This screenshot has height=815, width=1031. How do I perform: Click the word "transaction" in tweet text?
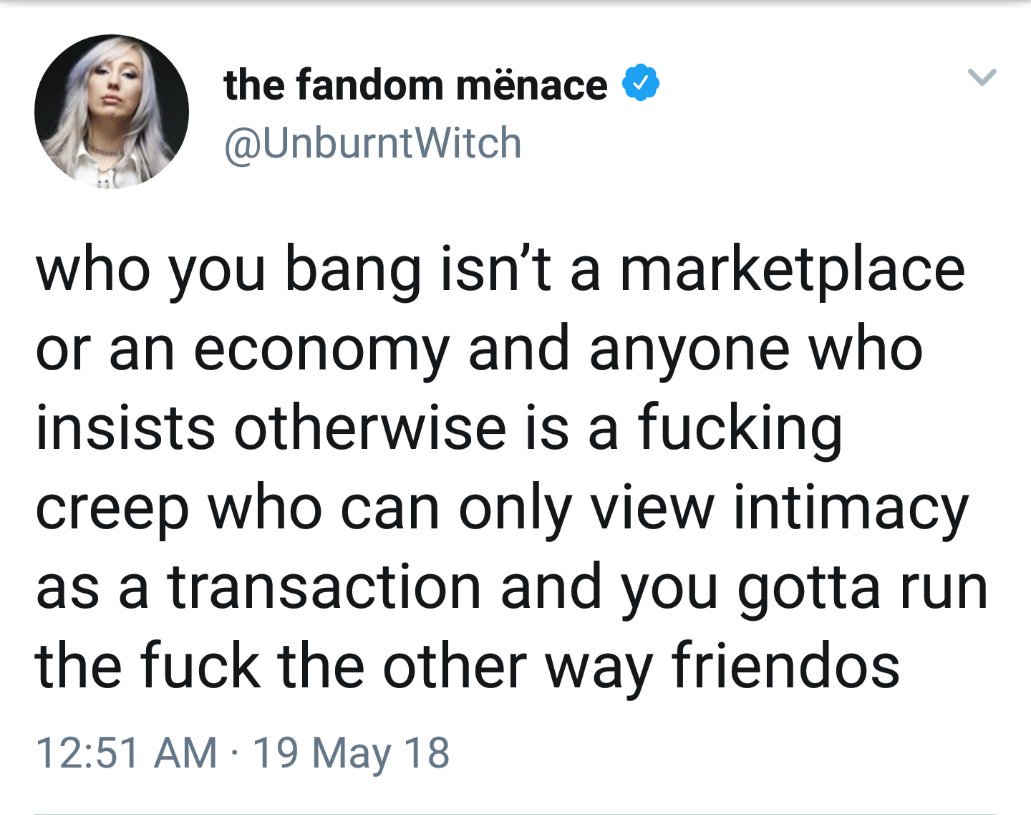click(x=324, y=586)
